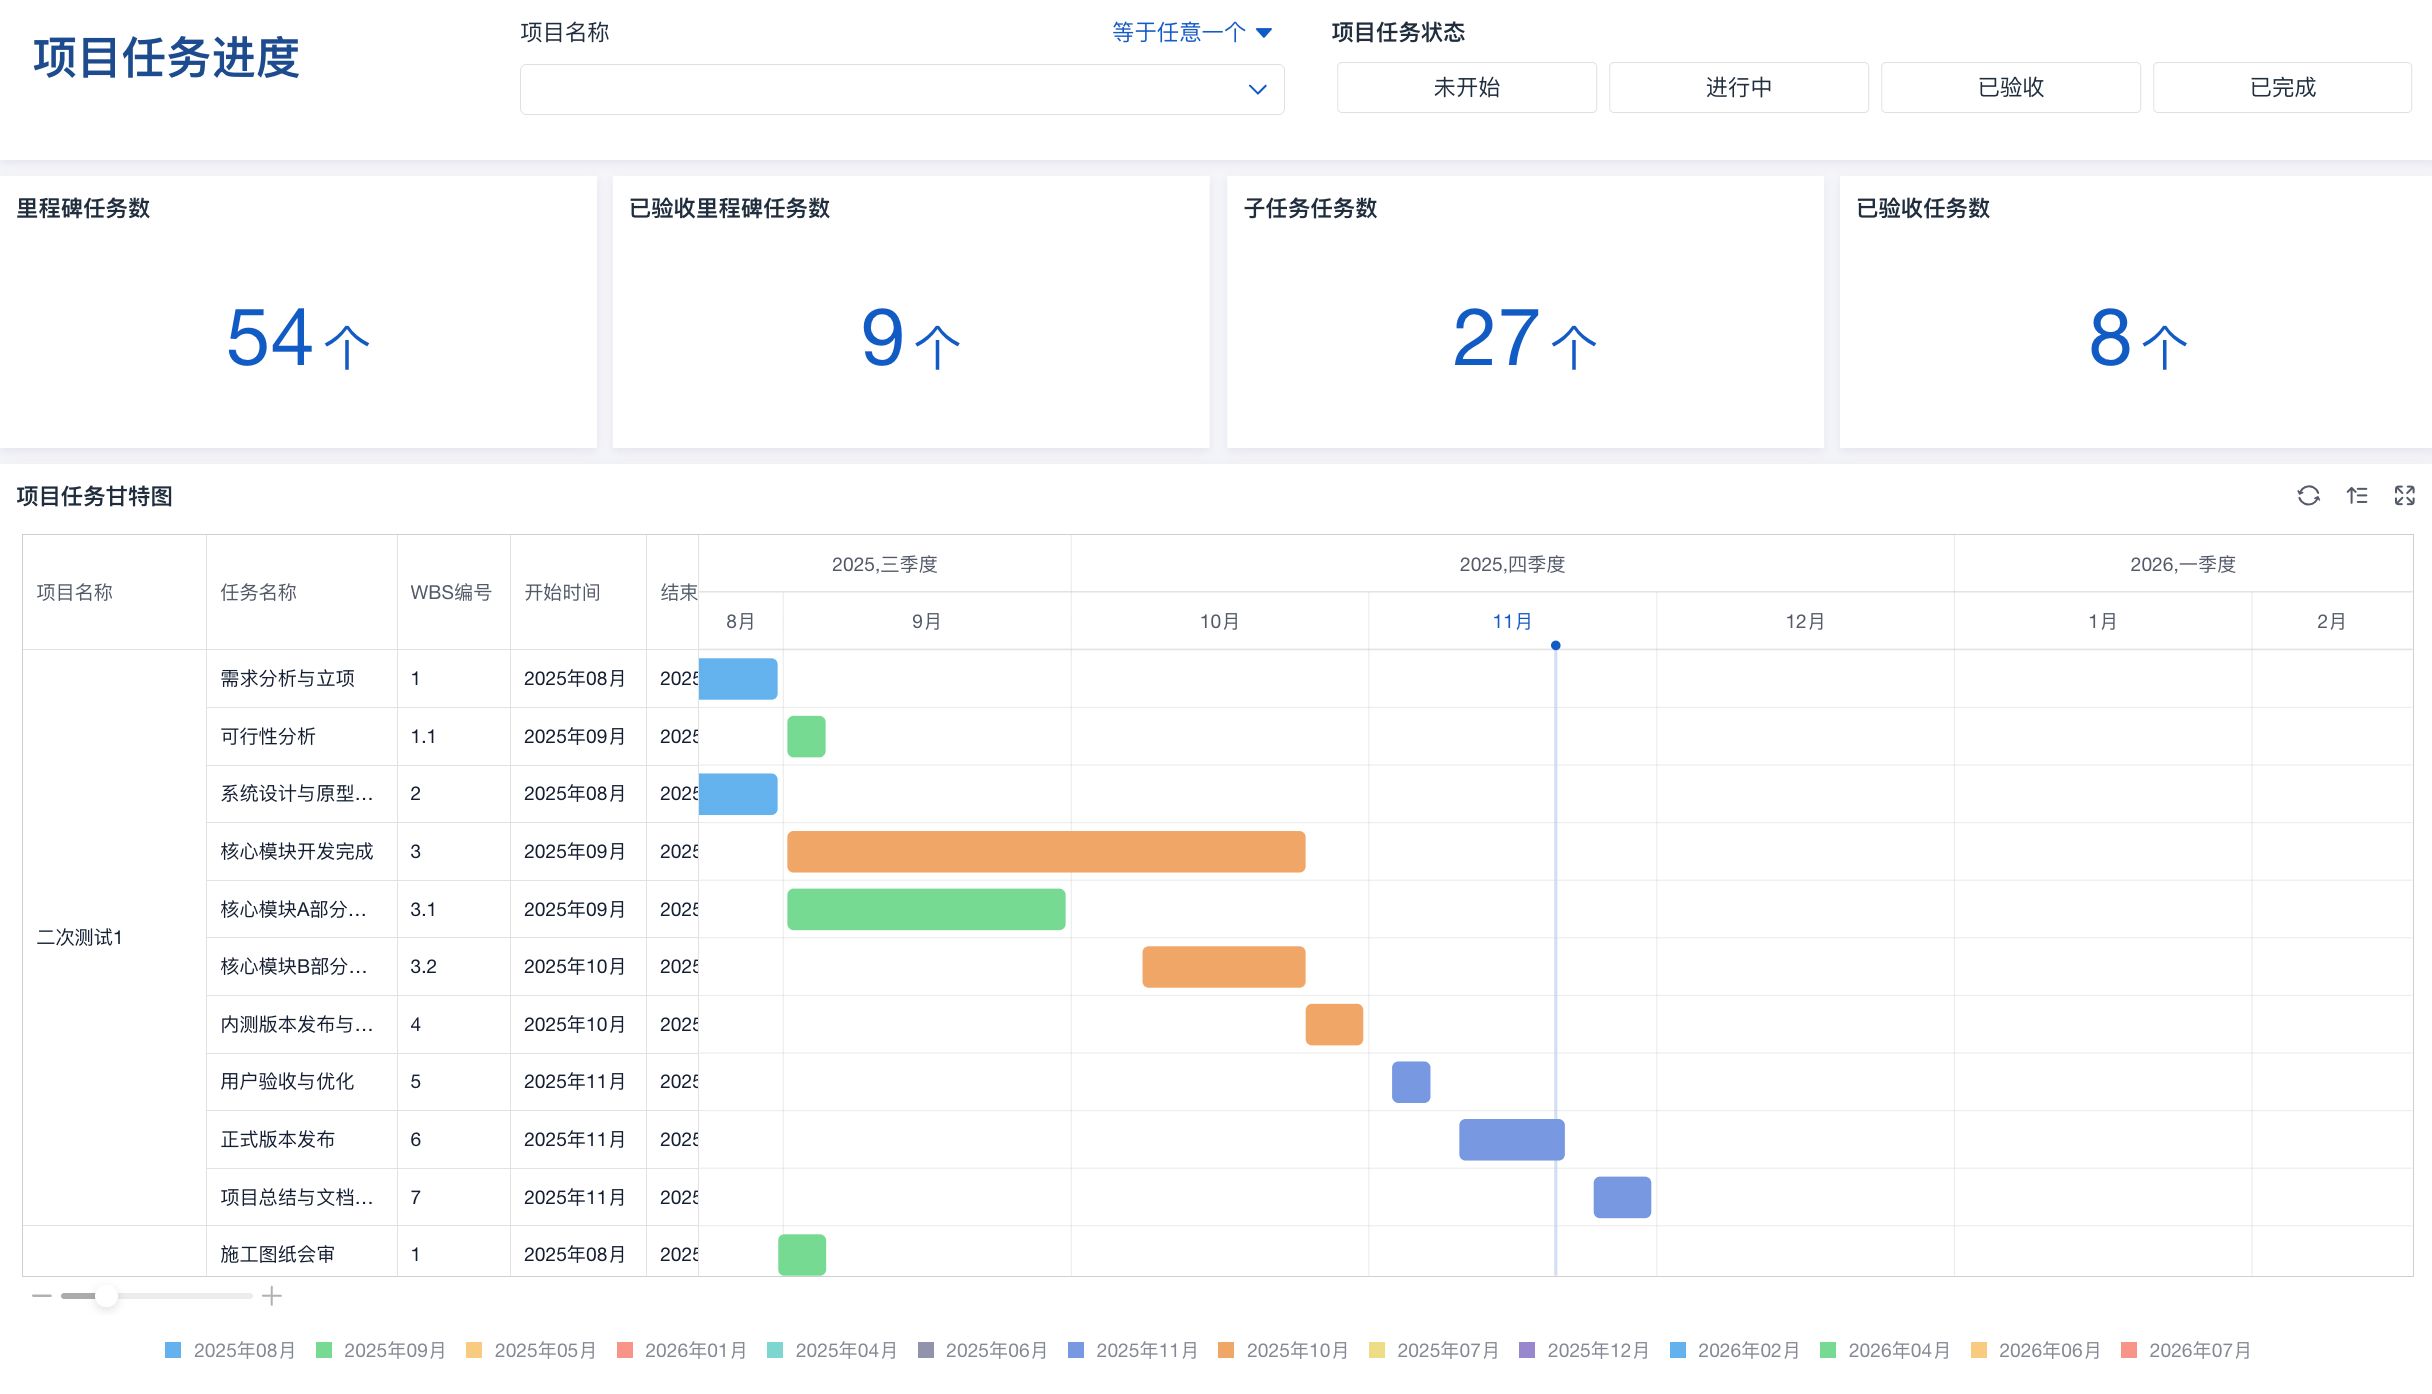Image resolution: width=2432 pixels, height=1394 pixels.
Task: Click the today marker dot on the timeline
Action: [x=1555, y=646]
